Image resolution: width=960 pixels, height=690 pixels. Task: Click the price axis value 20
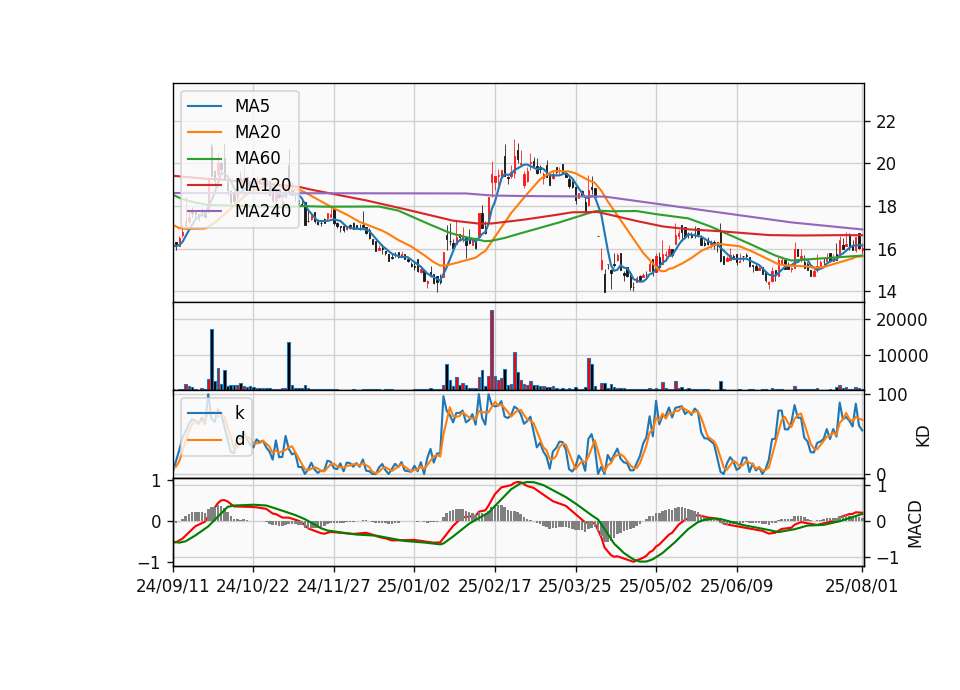(886, 164)
